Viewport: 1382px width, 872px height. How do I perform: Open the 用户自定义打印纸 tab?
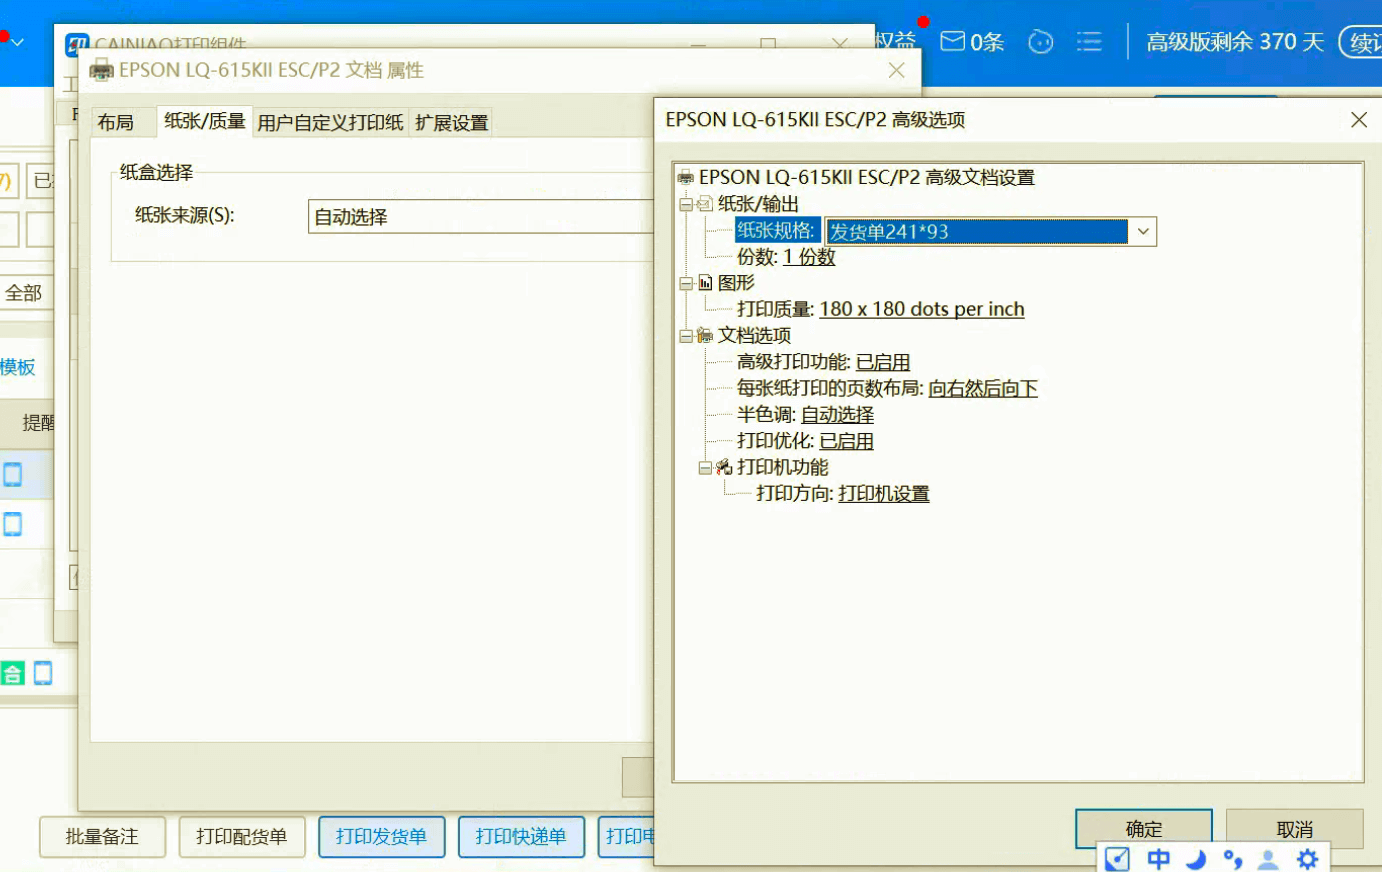pos(330,122)
